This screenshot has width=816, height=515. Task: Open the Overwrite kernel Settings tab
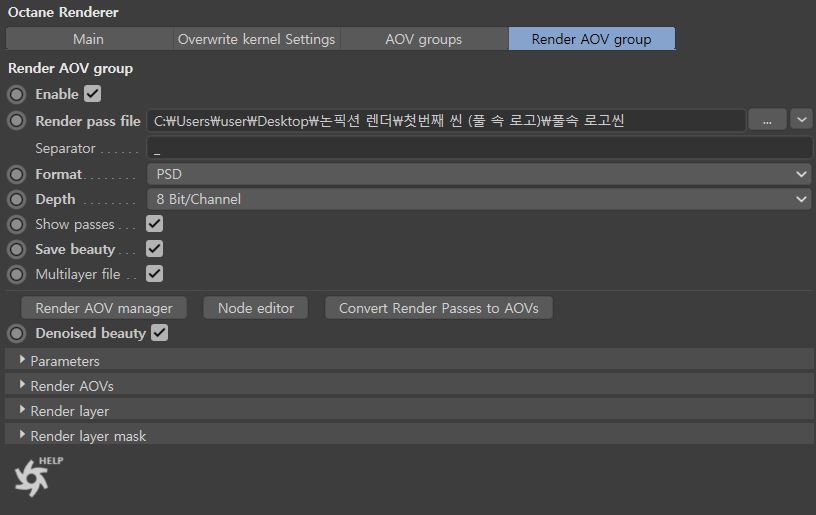[257, 39]
